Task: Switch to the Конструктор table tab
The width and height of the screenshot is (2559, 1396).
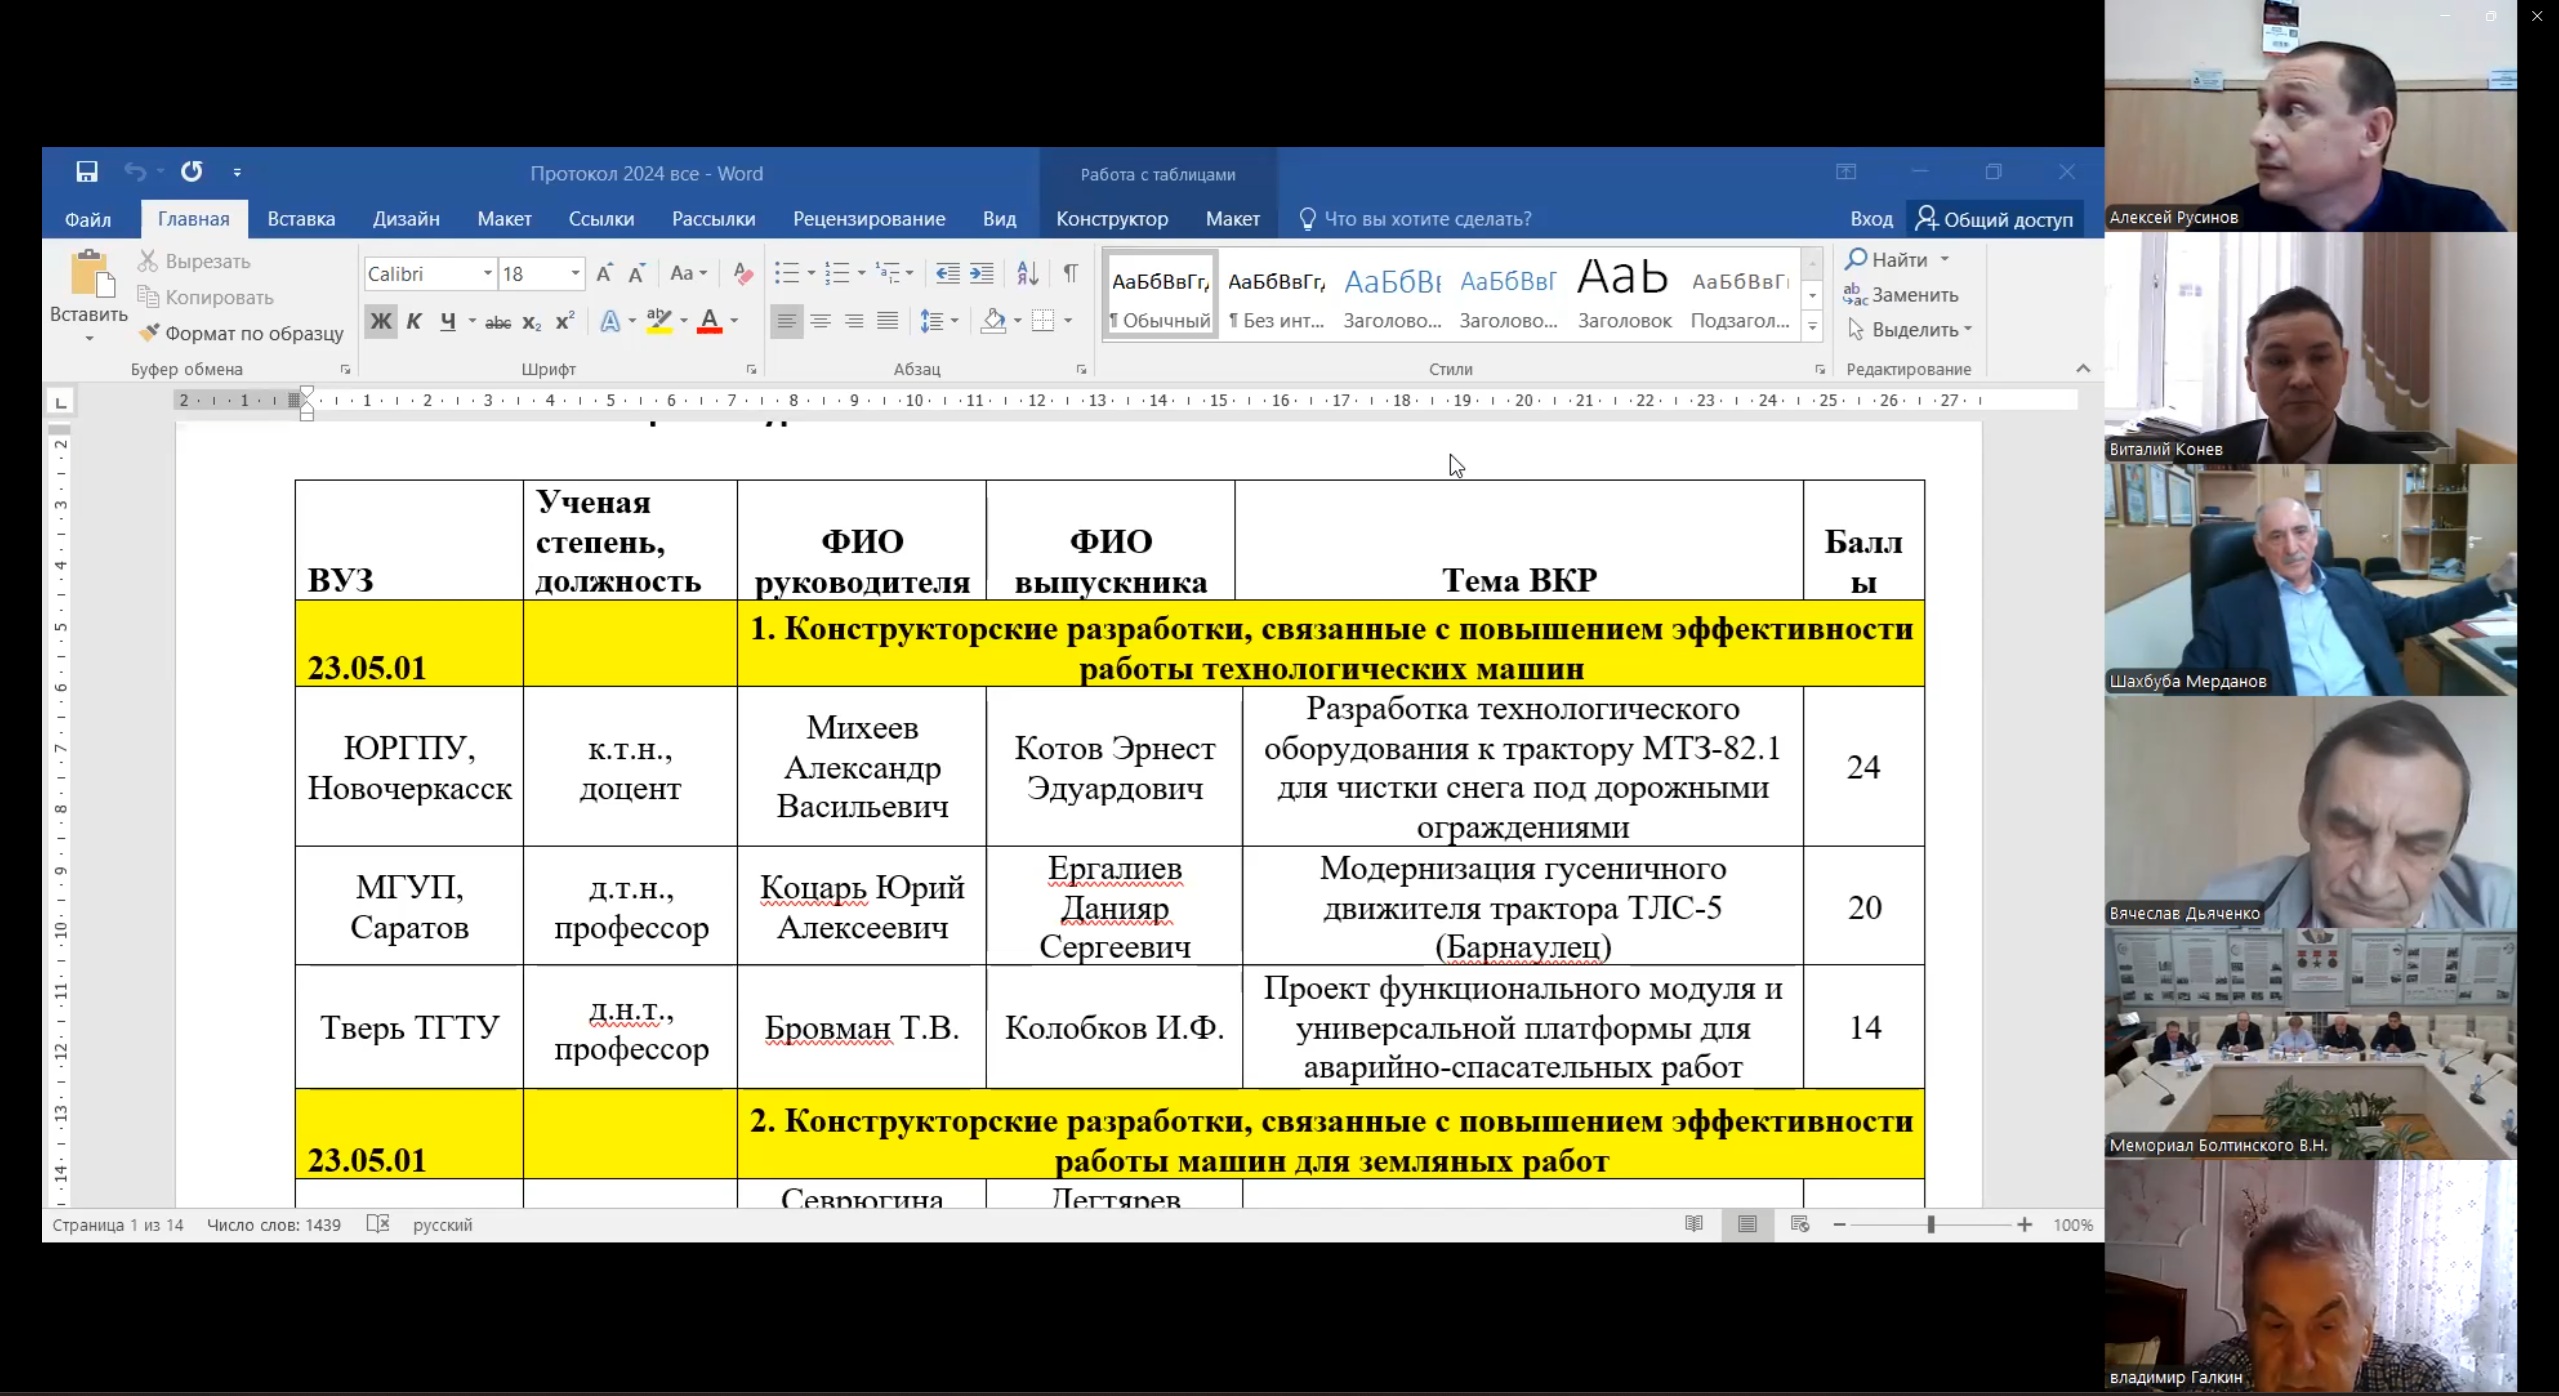Action: pyautogui.click(x=1112, y=219)
